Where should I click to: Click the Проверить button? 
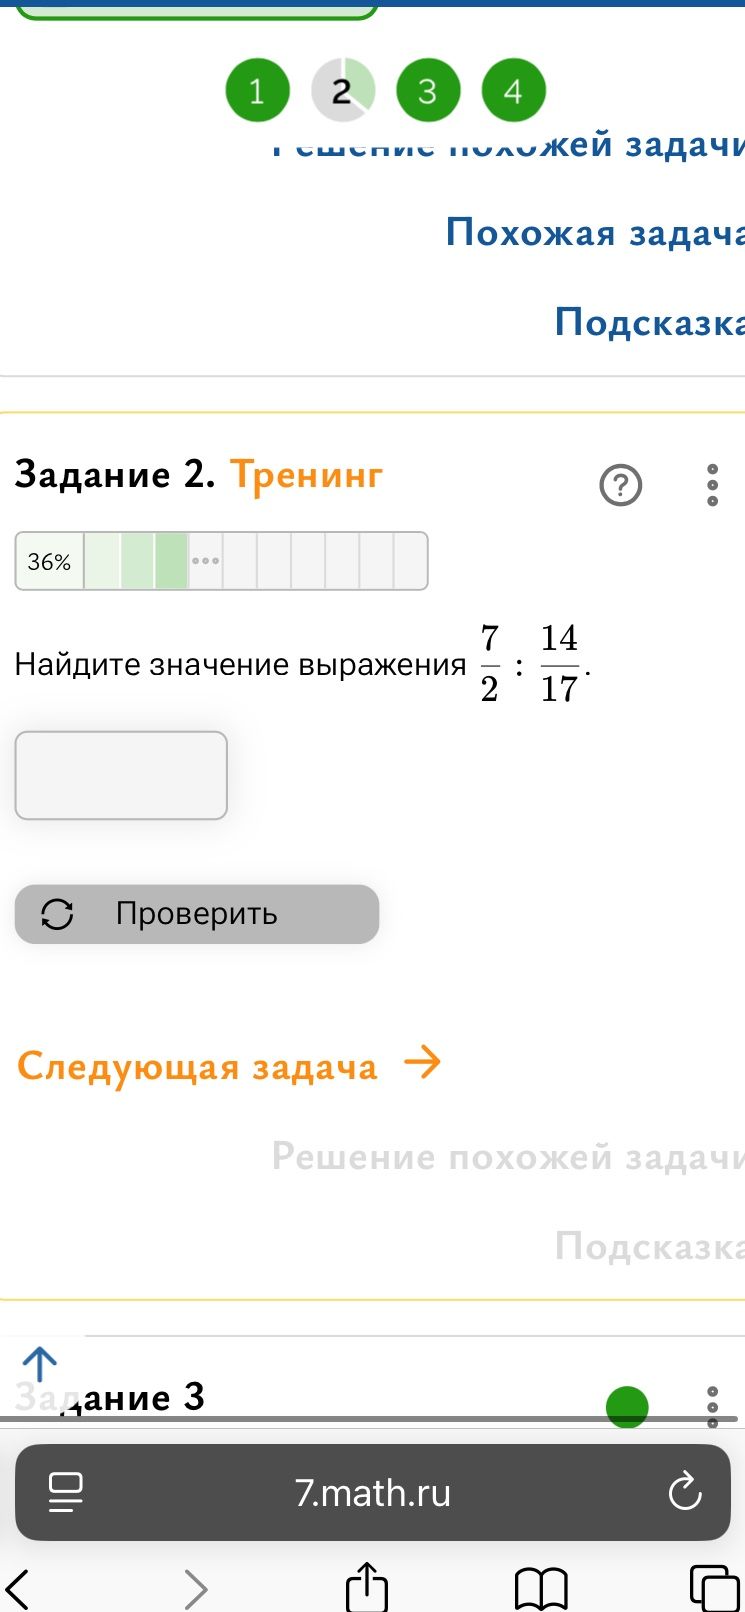pyautogui.click(x=197, y=914)
